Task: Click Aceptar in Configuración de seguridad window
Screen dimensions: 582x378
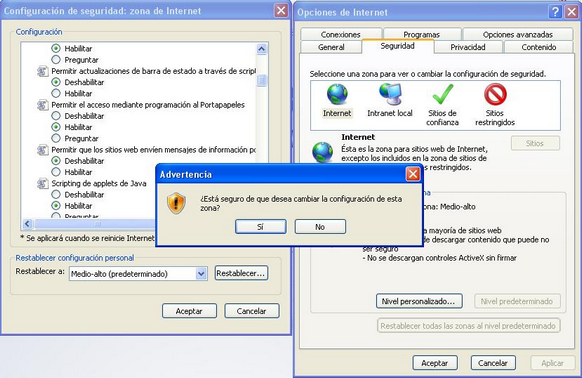Action: [189, 311]
